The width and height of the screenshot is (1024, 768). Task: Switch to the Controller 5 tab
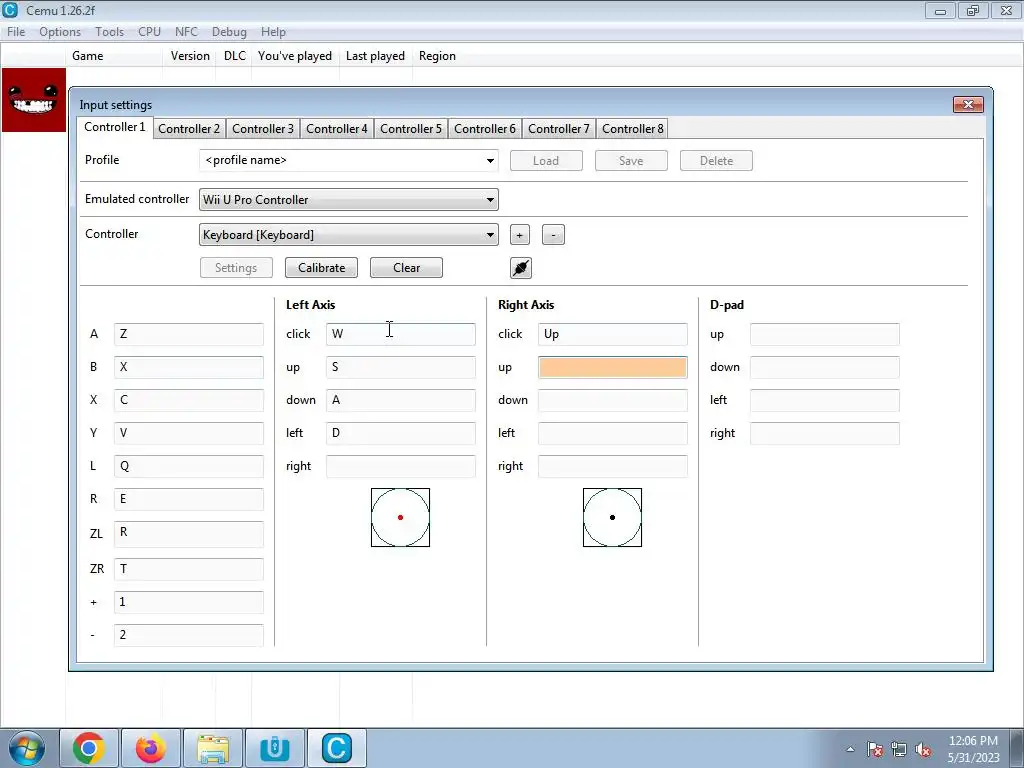coord(411,129)
